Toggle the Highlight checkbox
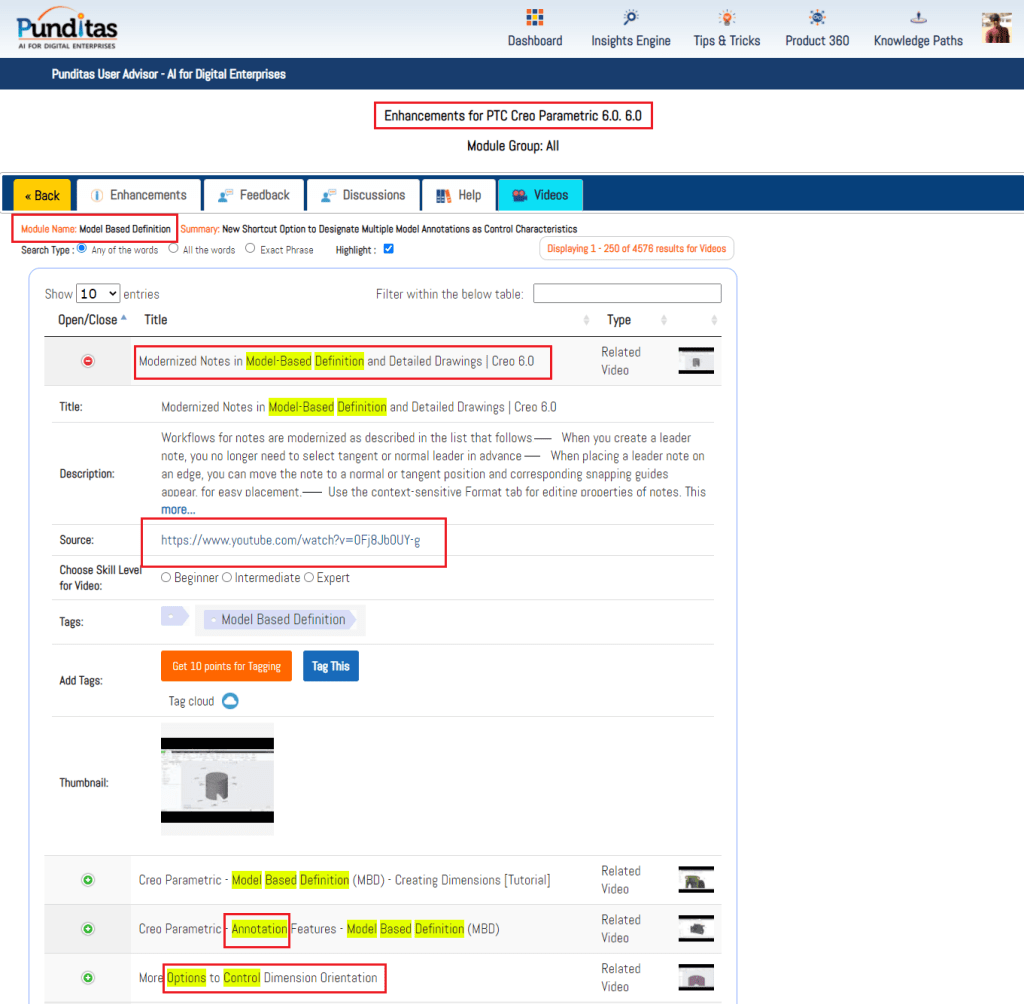This screenshot has height=1004, width=1024. click(389, 249)
